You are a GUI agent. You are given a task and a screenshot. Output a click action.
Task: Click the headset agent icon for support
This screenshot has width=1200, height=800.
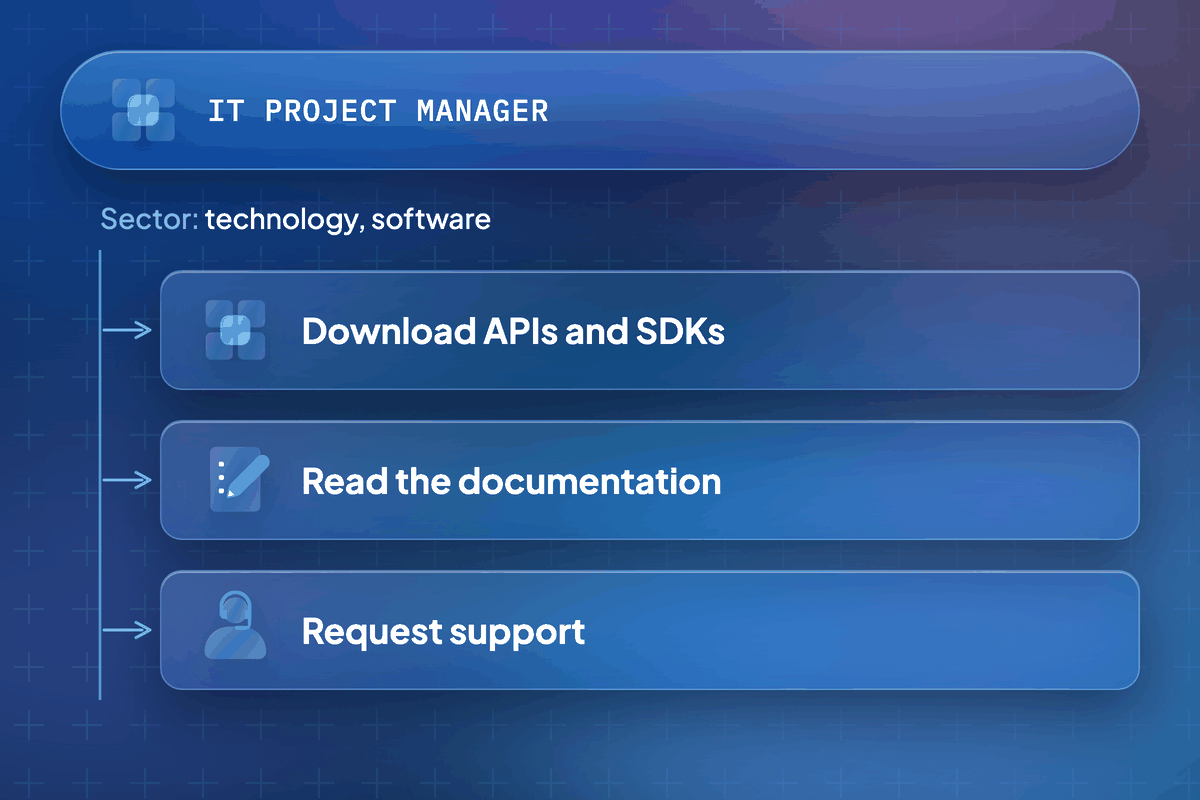235,625
